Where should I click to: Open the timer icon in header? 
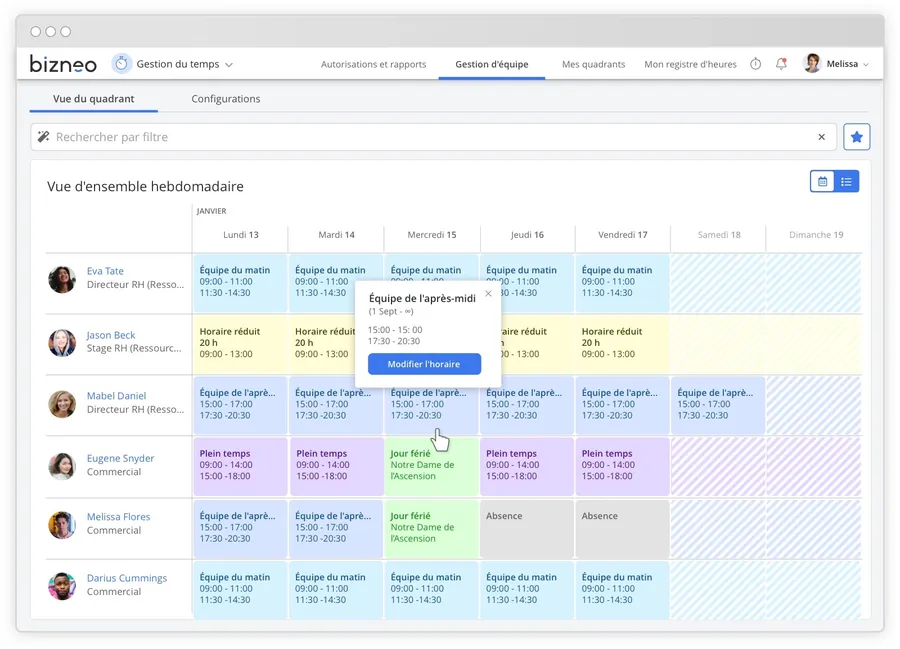(755, 64)
